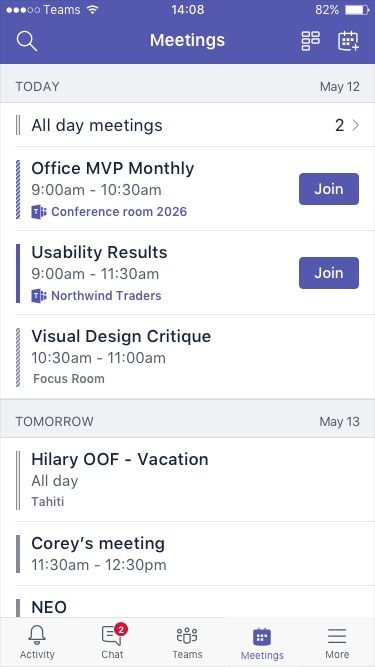375x667 pixels.
Task: Open the More hamburger menu
Action: coord(337,636)
